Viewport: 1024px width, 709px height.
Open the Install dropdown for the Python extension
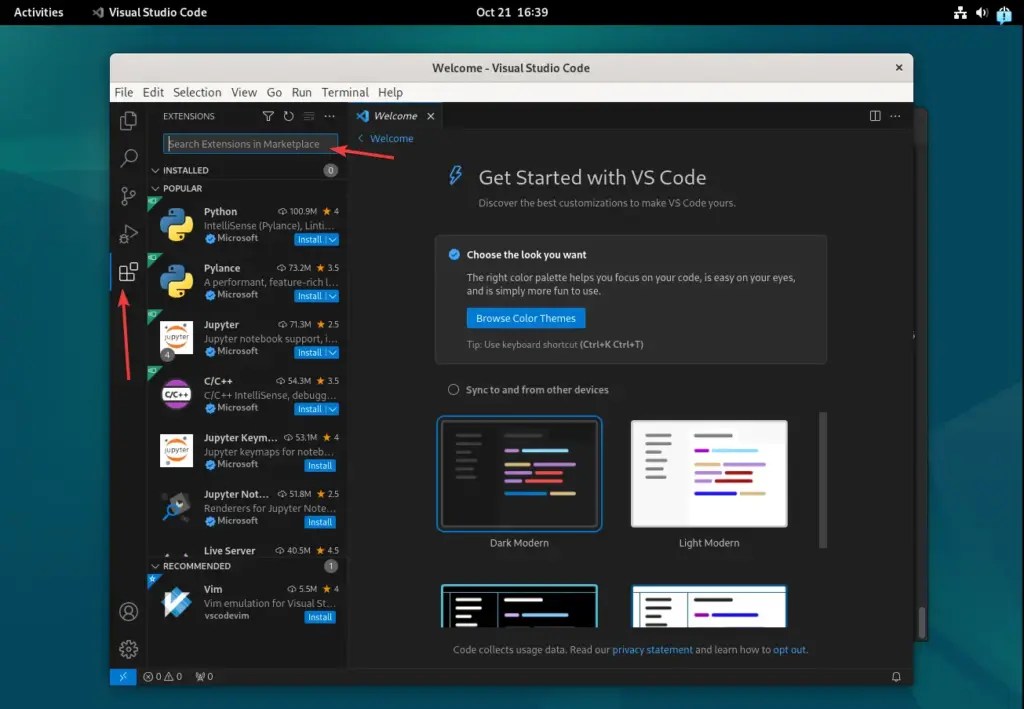tap(331, 239)
